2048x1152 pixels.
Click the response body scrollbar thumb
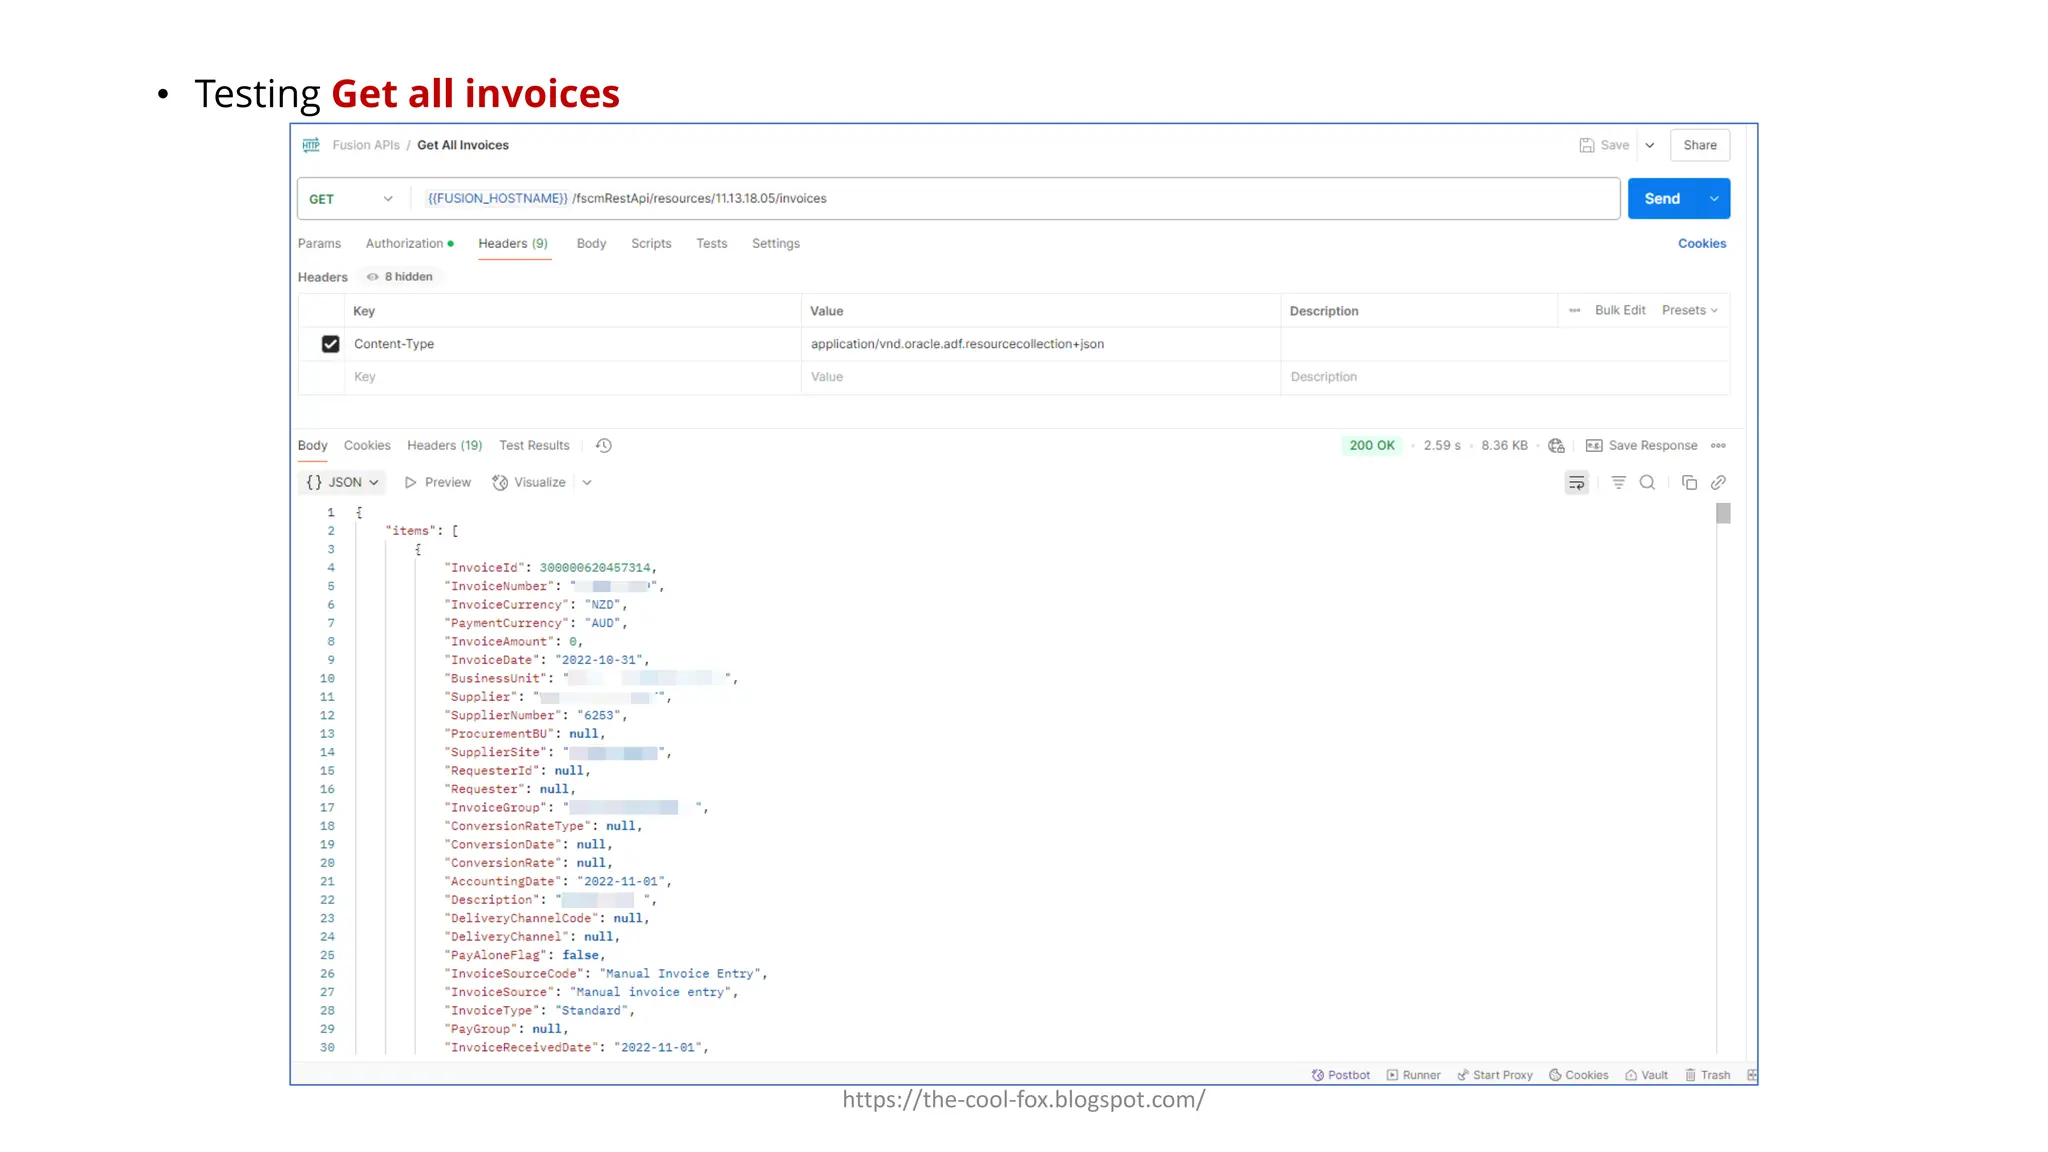(1723, 514)
